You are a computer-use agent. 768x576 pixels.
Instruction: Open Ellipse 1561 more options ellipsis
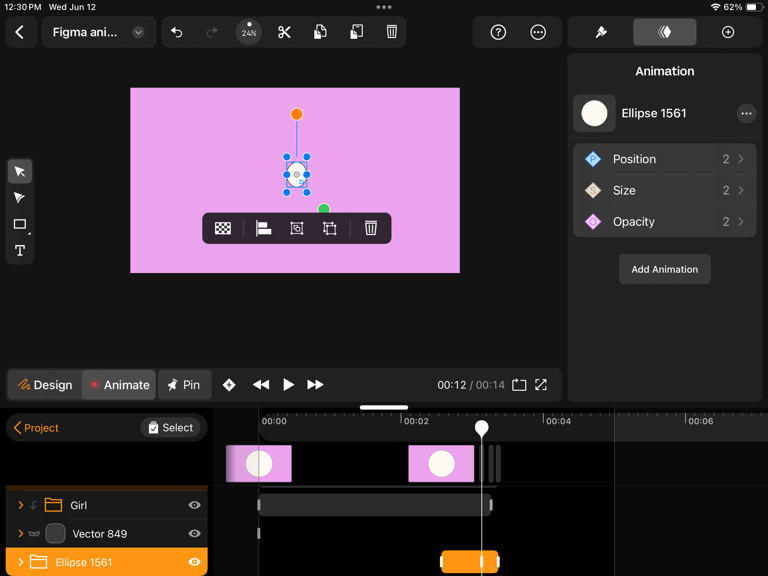pyautogui.click(x=746, y=114)
